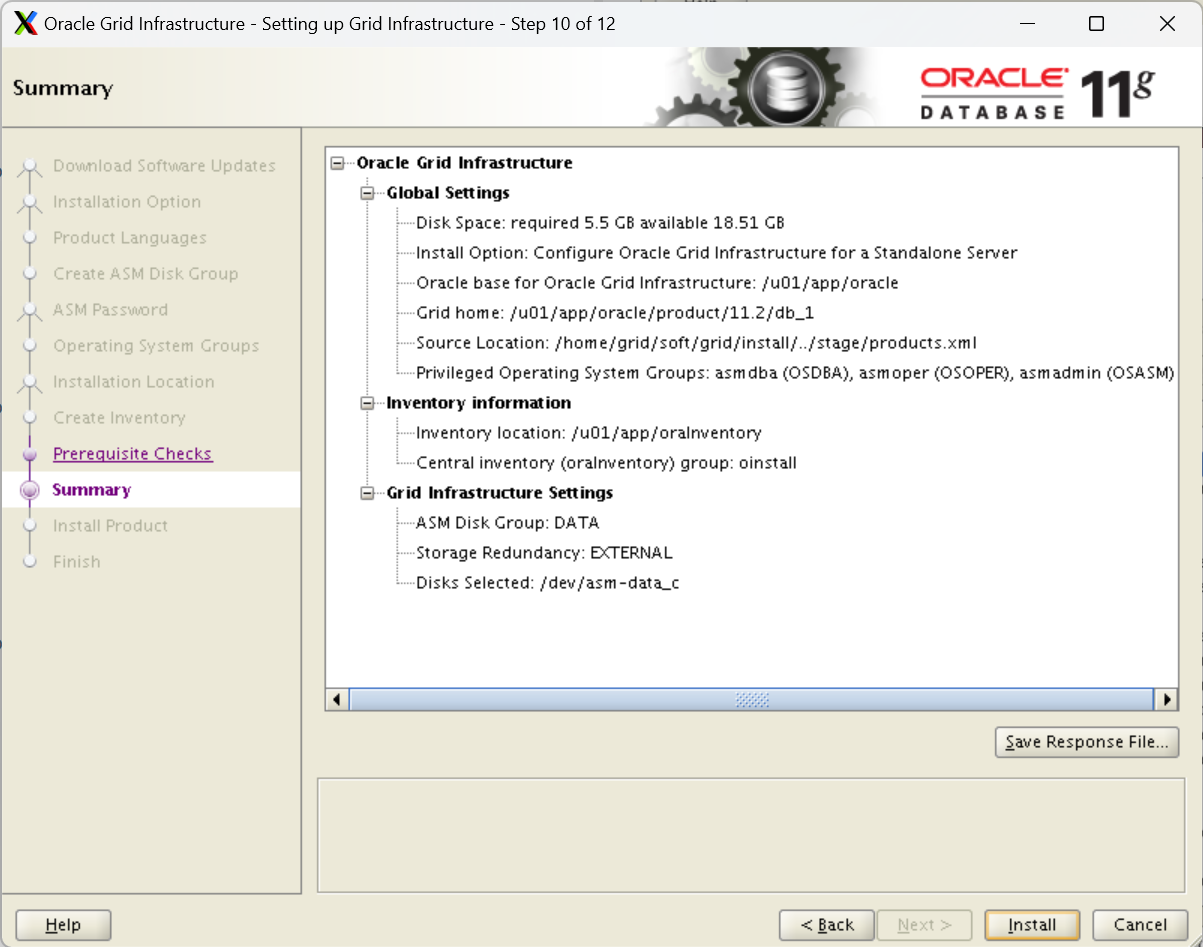This screenshot has height=947, width=1203.
Task: Select Installation Option step
Action: click(x=127, y=202)
